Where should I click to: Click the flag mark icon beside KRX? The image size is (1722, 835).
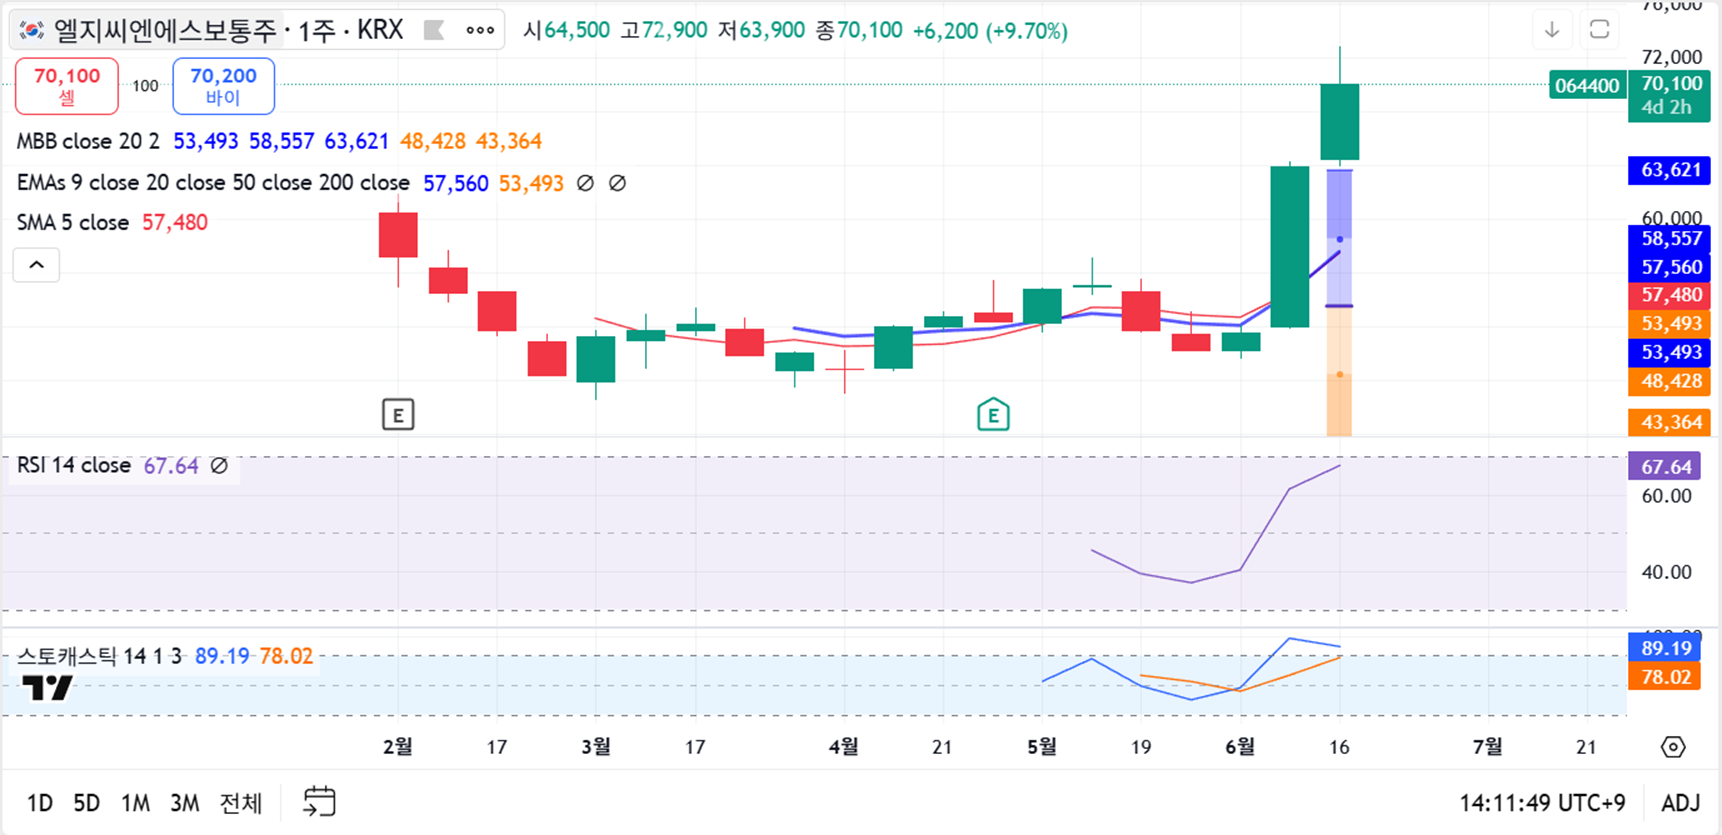pyautogui.click(x=434, y=30)
